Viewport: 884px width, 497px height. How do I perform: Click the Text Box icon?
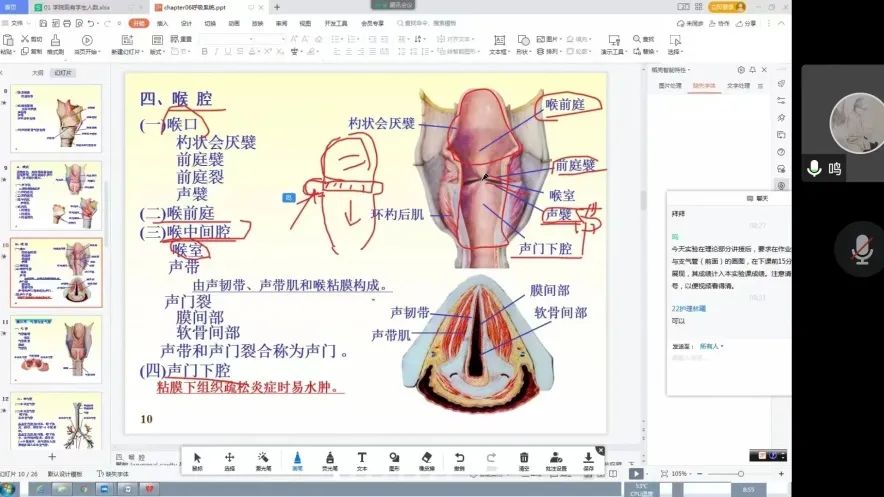pos(499,40)
